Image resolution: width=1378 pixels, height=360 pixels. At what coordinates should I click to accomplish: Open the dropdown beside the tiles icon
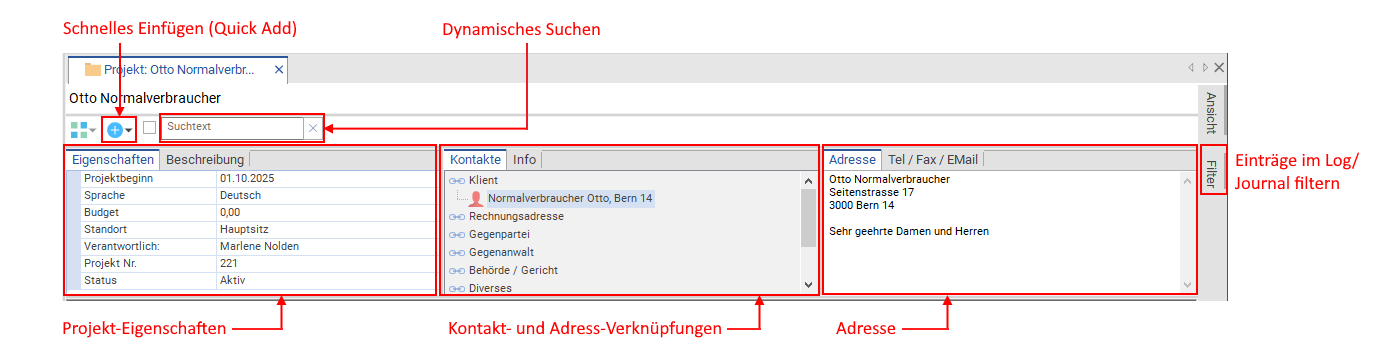click(93, 131)
